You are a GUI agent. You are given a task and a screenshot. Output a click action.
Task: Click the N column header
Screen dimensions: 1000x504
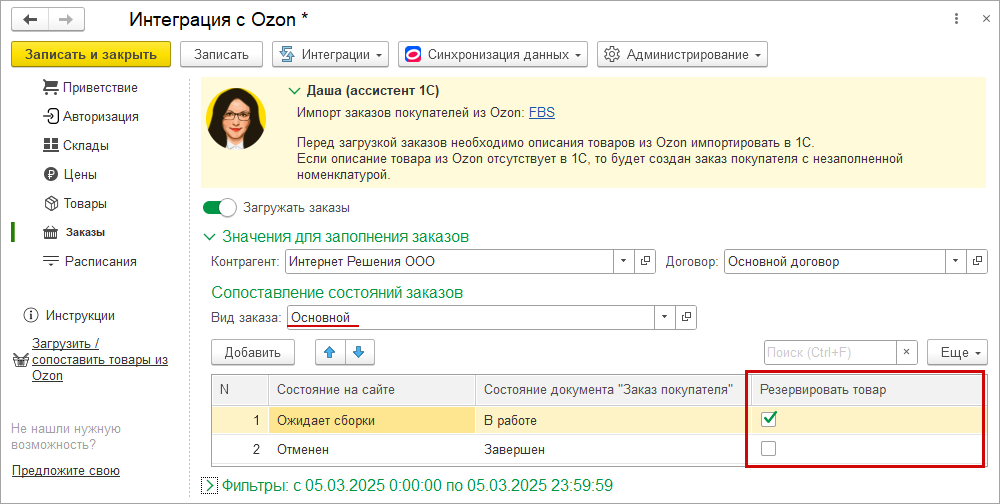[240, 389]
